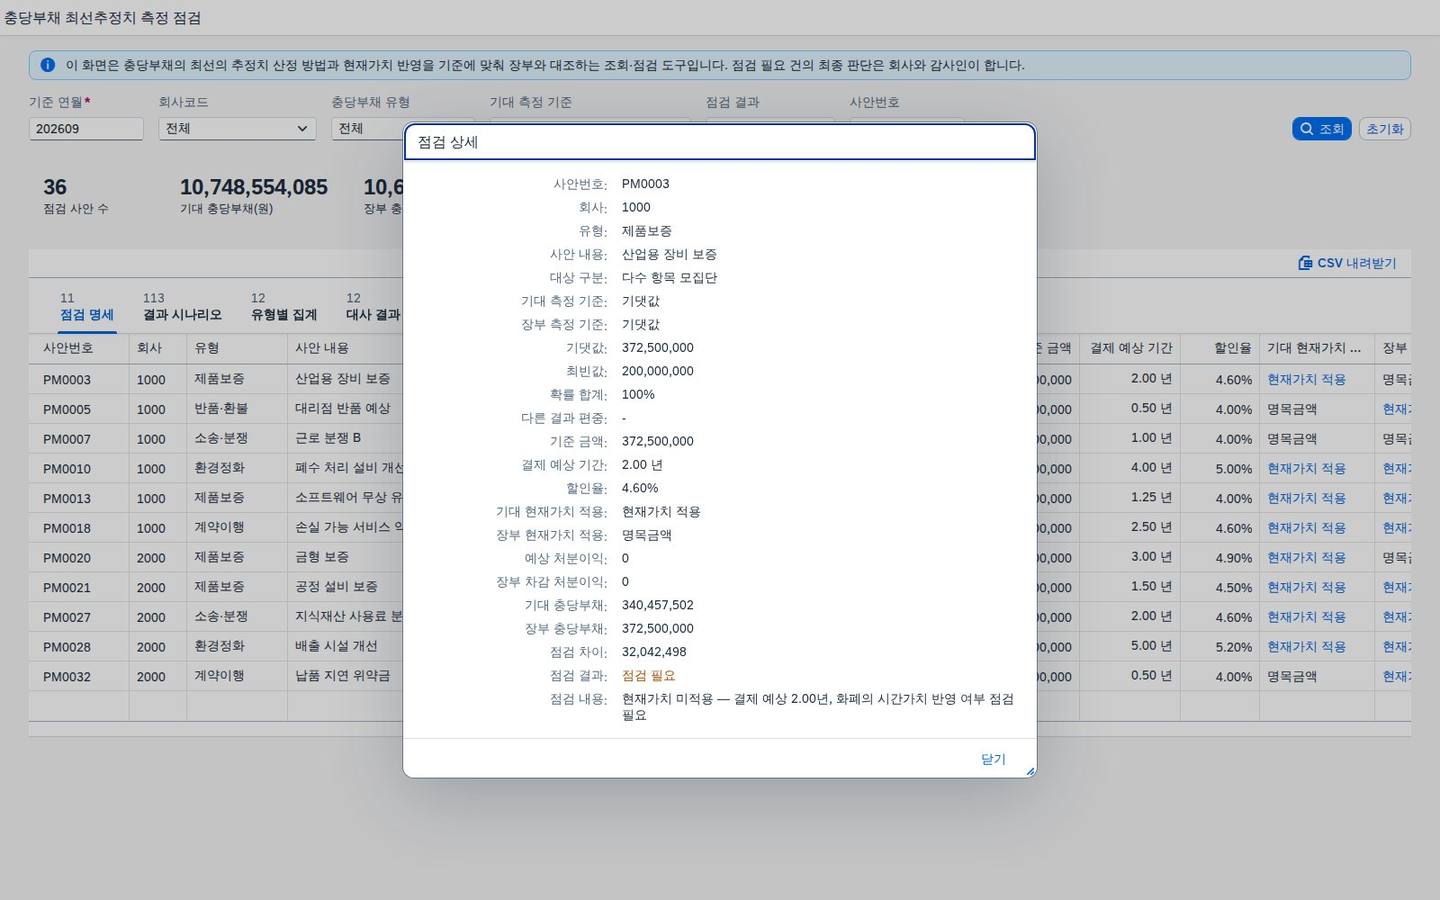The width and height of the screenshot is (1440, 900).
Task: Close the 점검 상세 dialog with 닫기
Action: point(993,759)
